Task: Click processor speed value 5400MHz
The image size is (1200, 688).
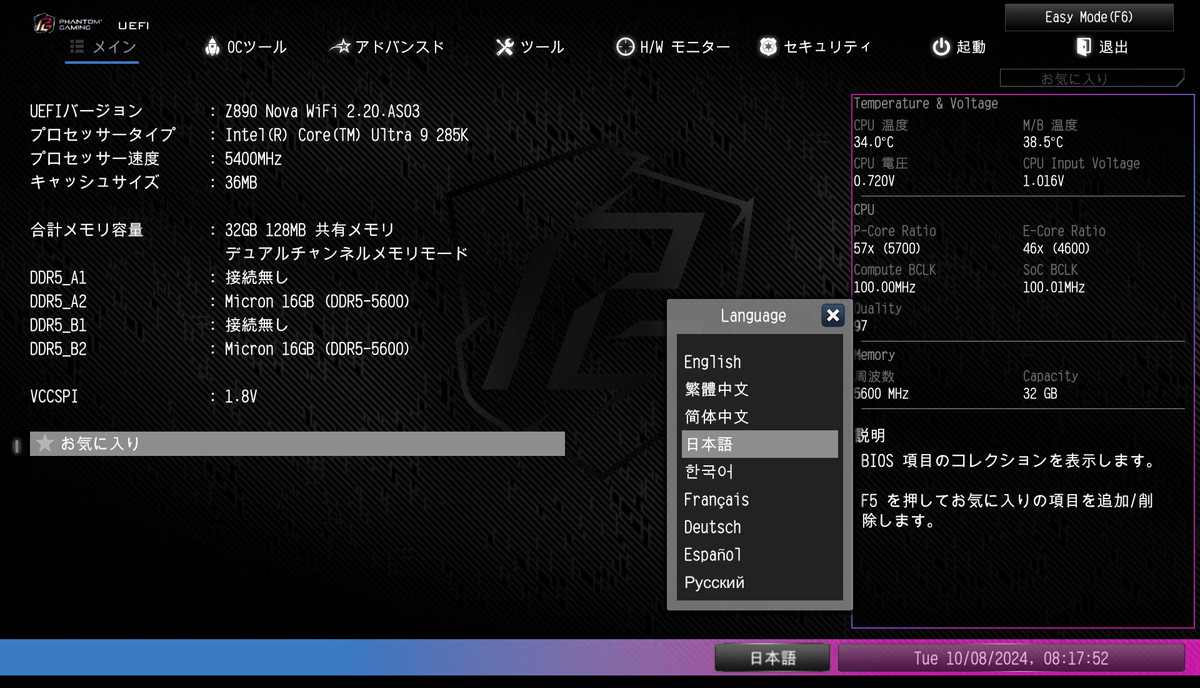Action: 253,159
